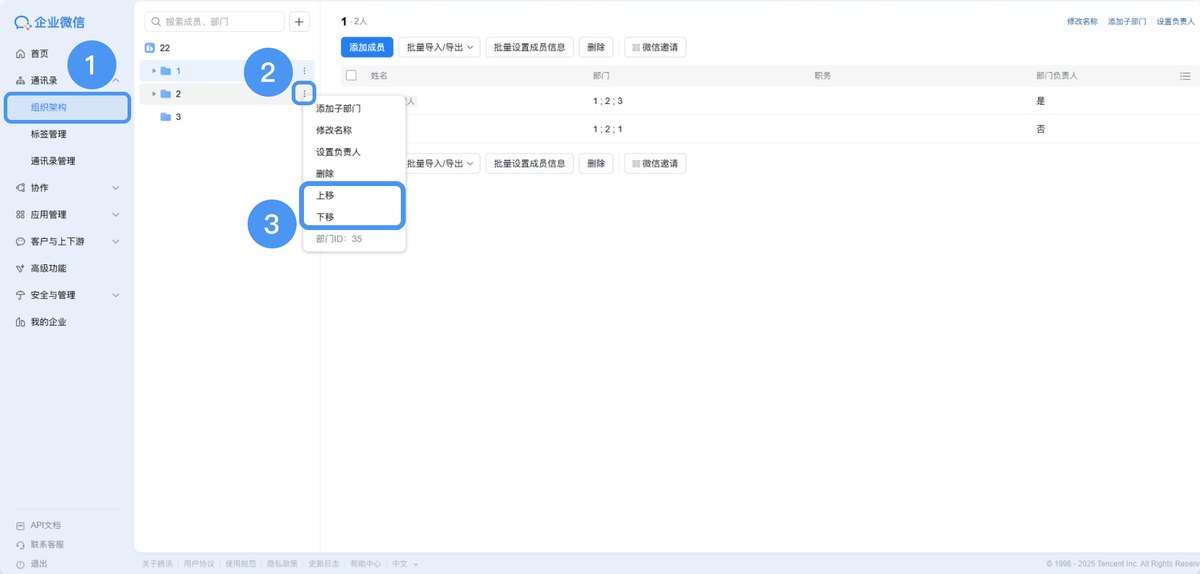Choose 修改名称 in context menu
This screenshot has height=574, width=1200.
pyautogui.click(x=334, y=130)
